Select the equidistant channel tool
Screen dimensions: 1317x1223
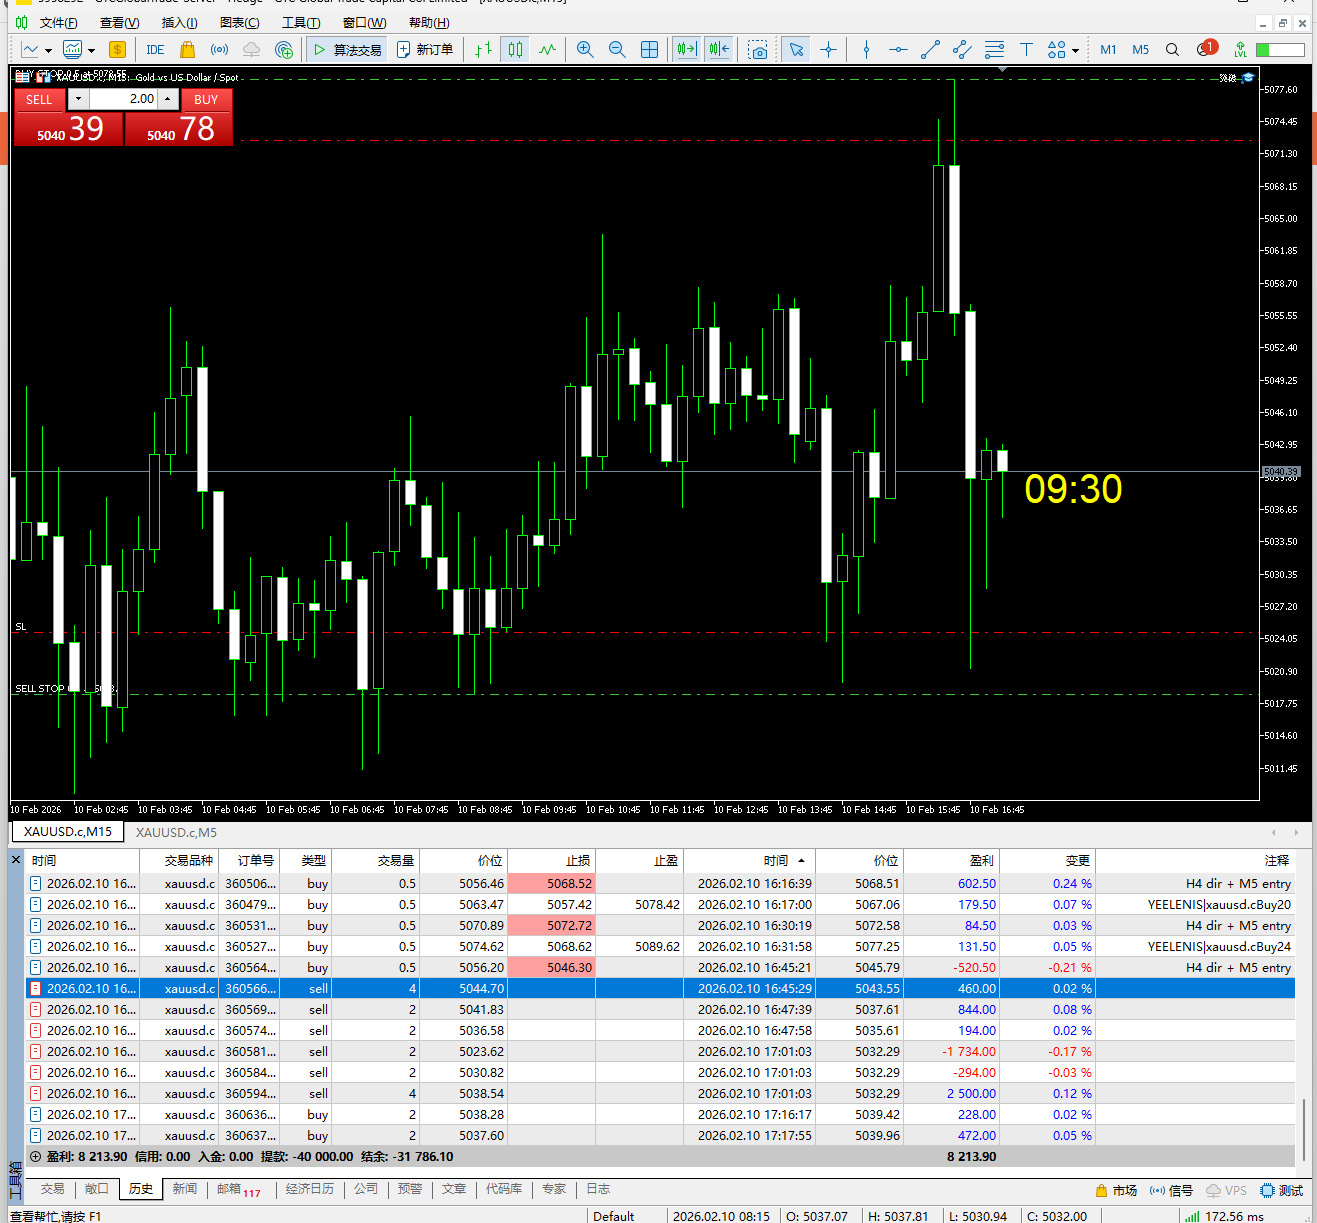coord(962,49)
